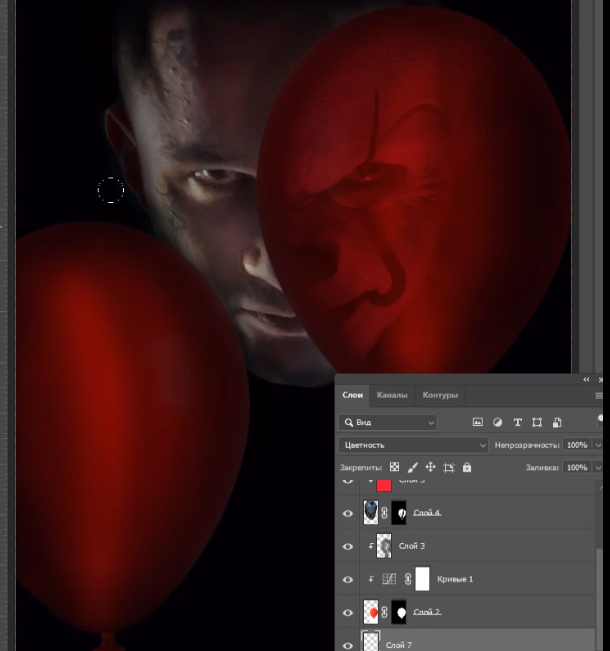Switch to the Каналы tab

point(392,395)
